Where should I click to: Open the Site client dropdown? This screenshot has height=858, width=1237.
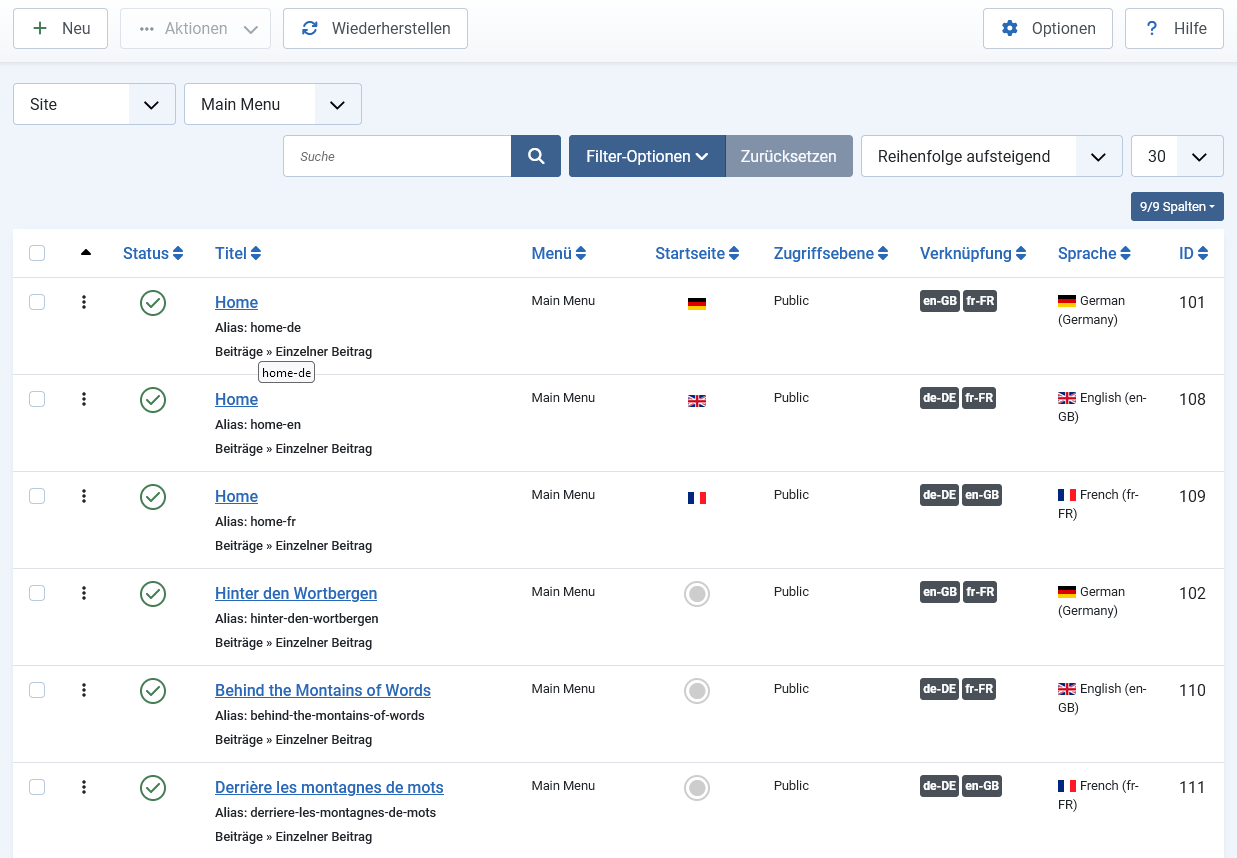point(94,104)
